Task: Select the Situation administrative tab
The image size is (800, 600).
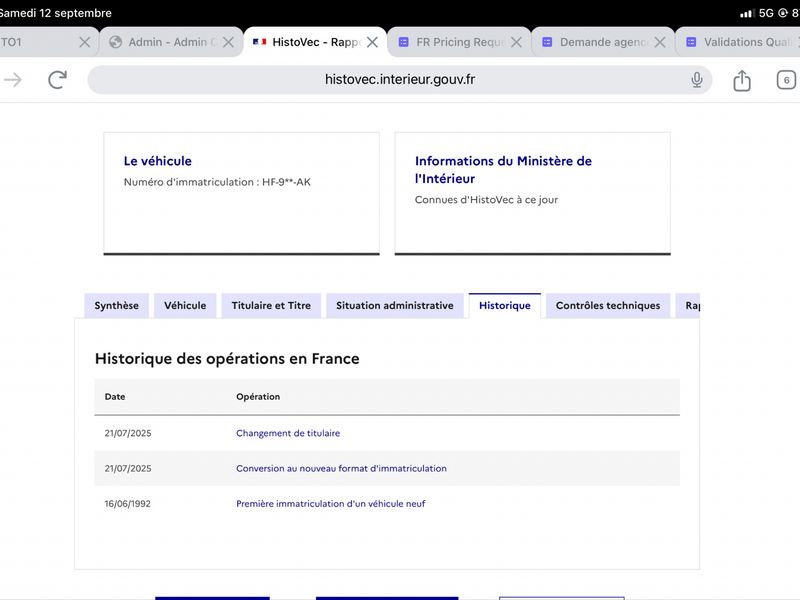Action: coord(395,306)
